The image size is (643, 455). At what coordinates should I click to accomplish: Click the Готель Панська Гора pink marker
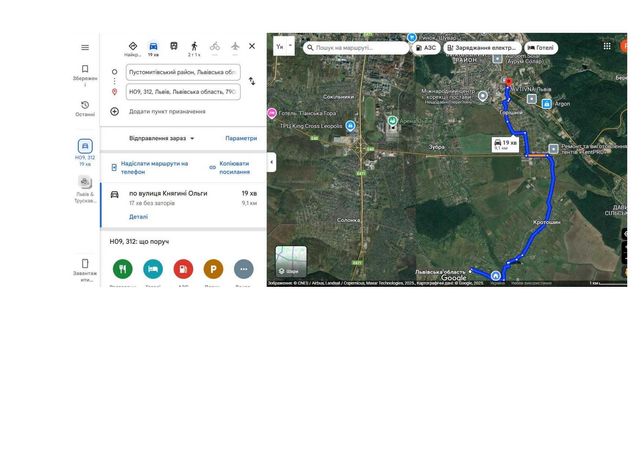[x=271, y=113]
